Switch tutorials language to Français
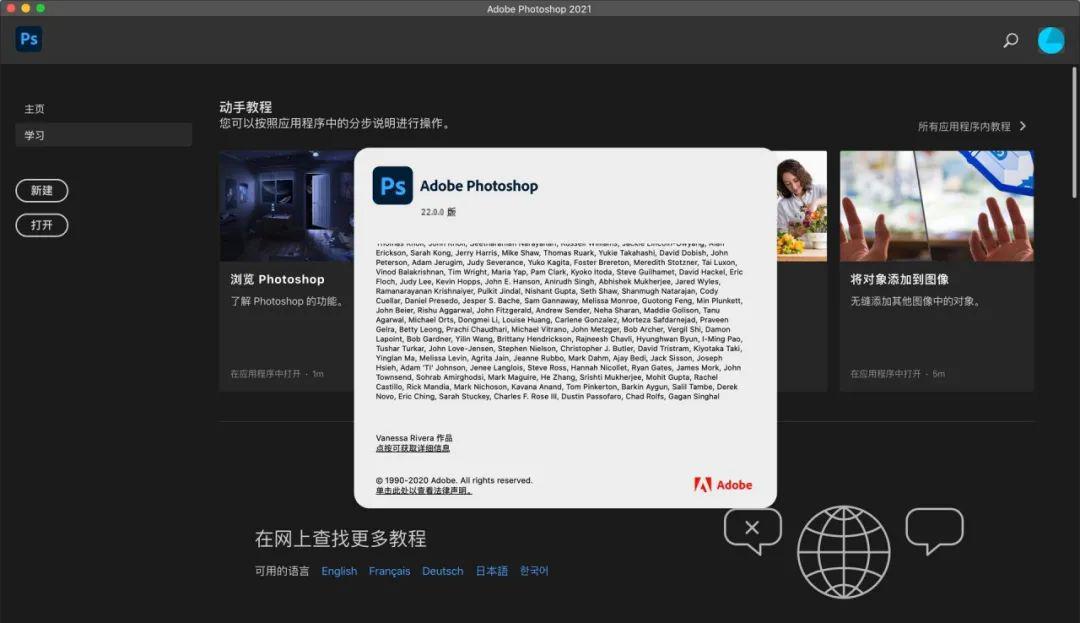The height and width of the screenshot is (623, 1080). point(389,571)
